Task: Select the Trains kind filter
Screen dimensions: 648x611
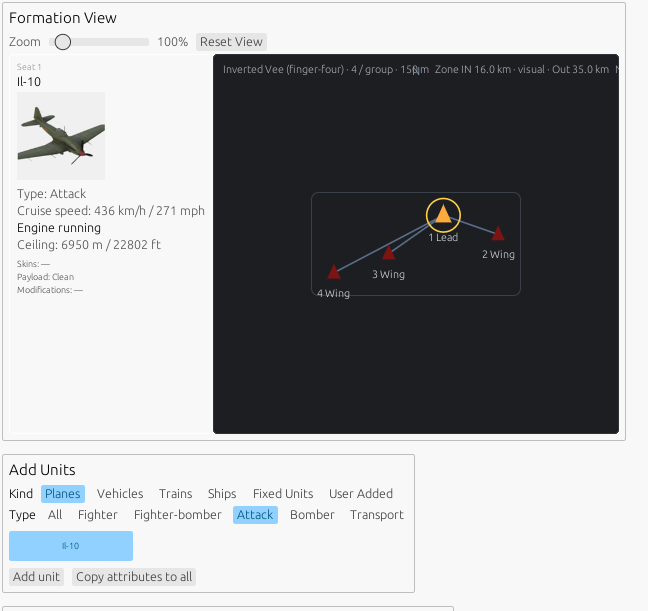Action: pos(176,494)
